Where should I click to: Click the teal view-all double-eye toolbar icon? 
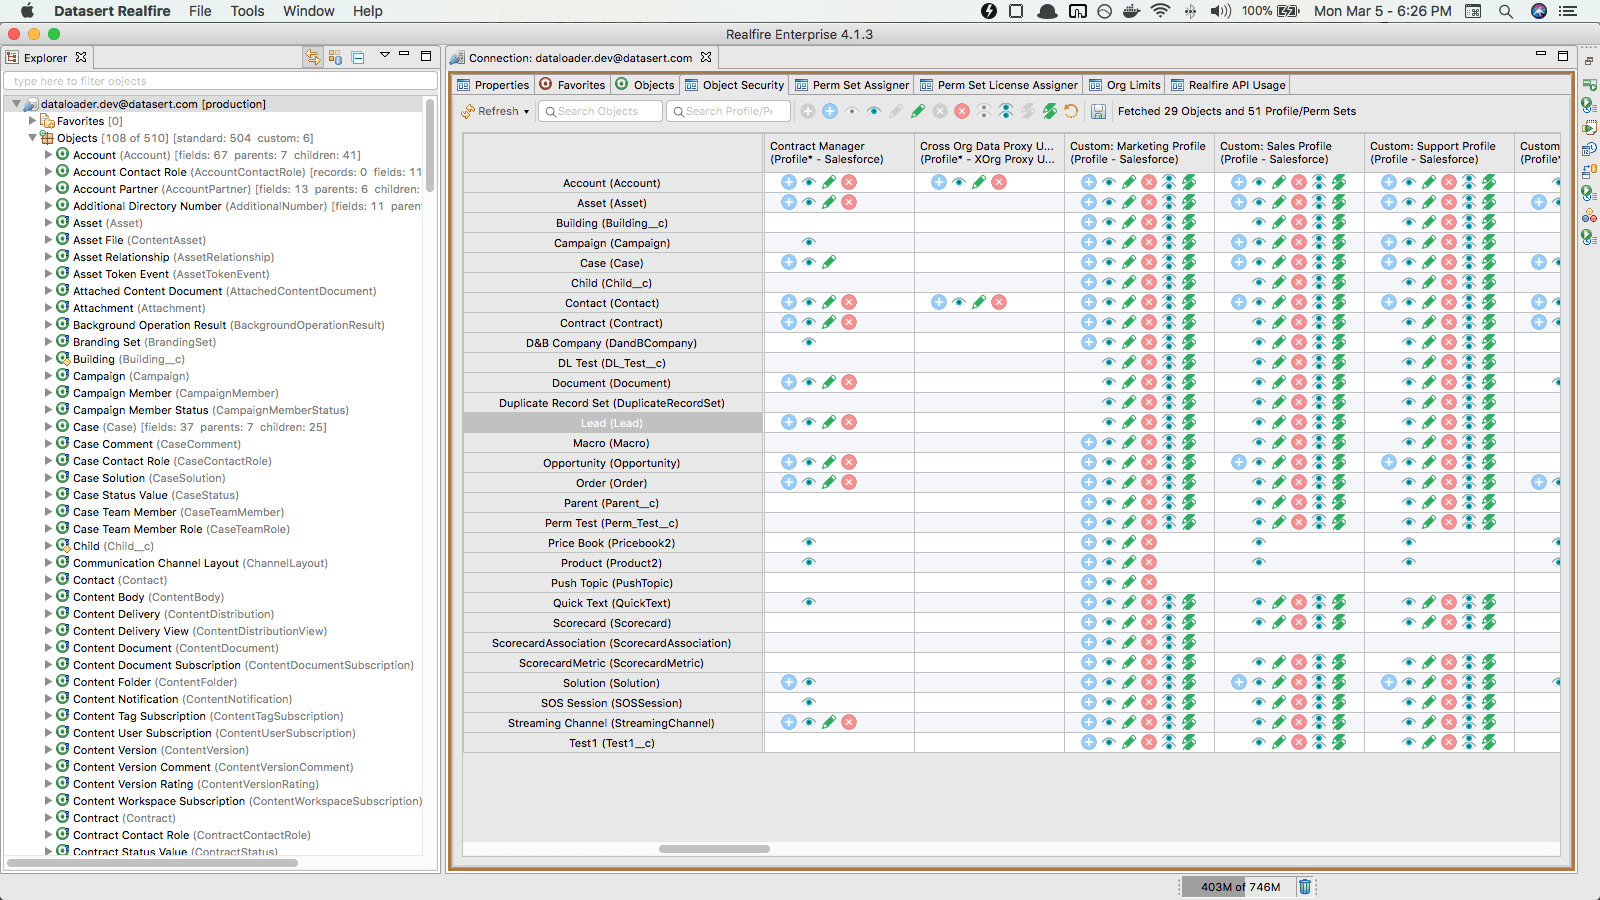click(1006, 111)
